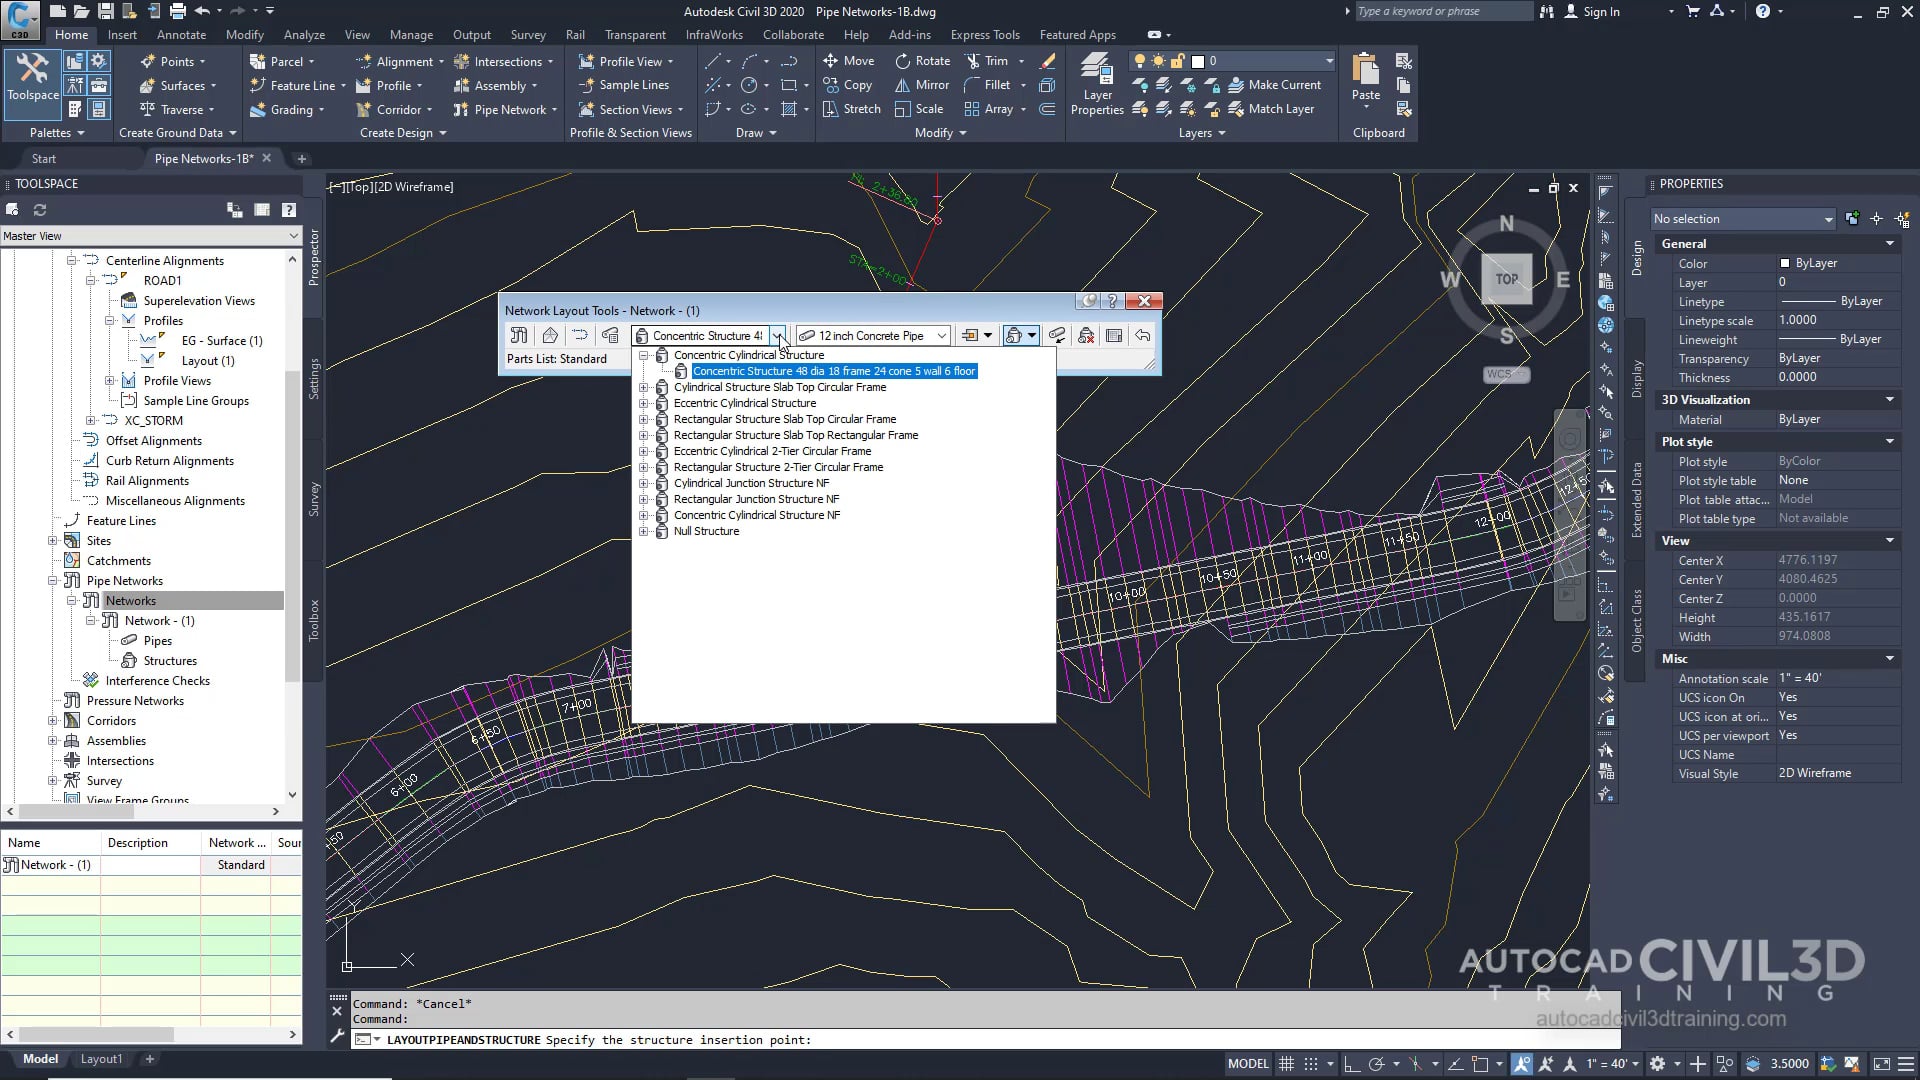Click the layer color swatch in Layers panel
The height and width of the screenshot is (1080, 1920).
pos(1197,61)
